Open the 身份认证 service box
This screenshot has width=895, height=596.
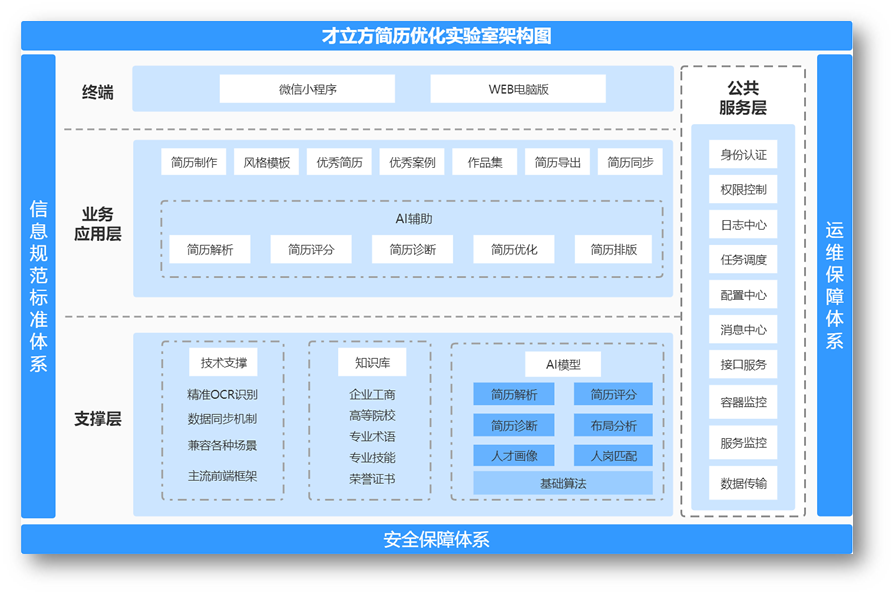pos(742,154)
